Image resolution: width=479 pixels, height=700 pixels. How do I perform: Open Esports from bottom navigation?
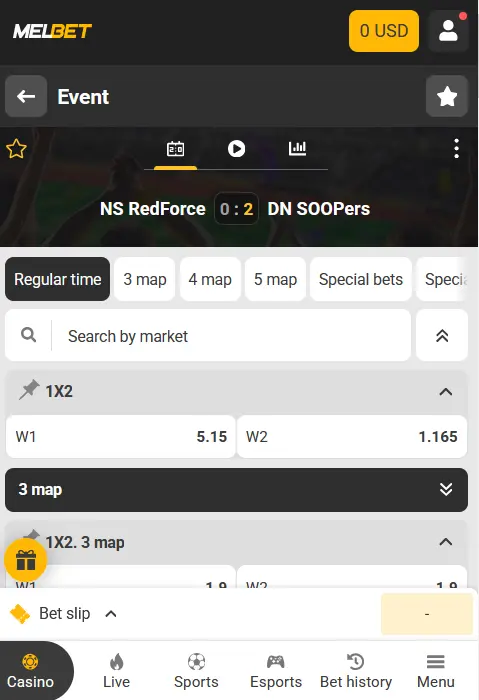pos(276,671)
